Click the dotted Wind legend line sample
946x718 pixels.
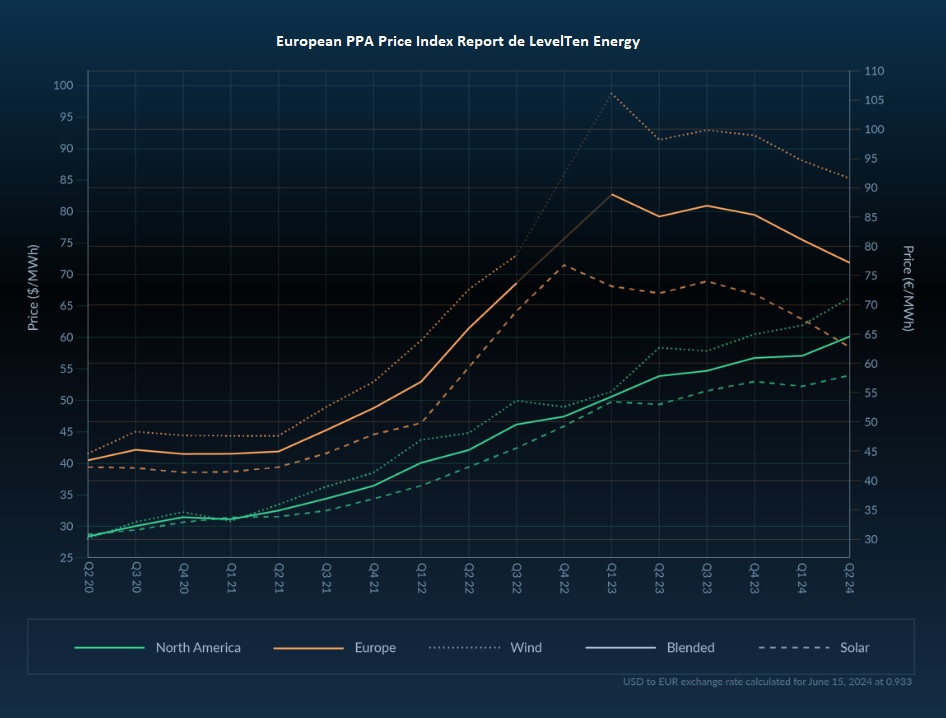click(465, 647)
